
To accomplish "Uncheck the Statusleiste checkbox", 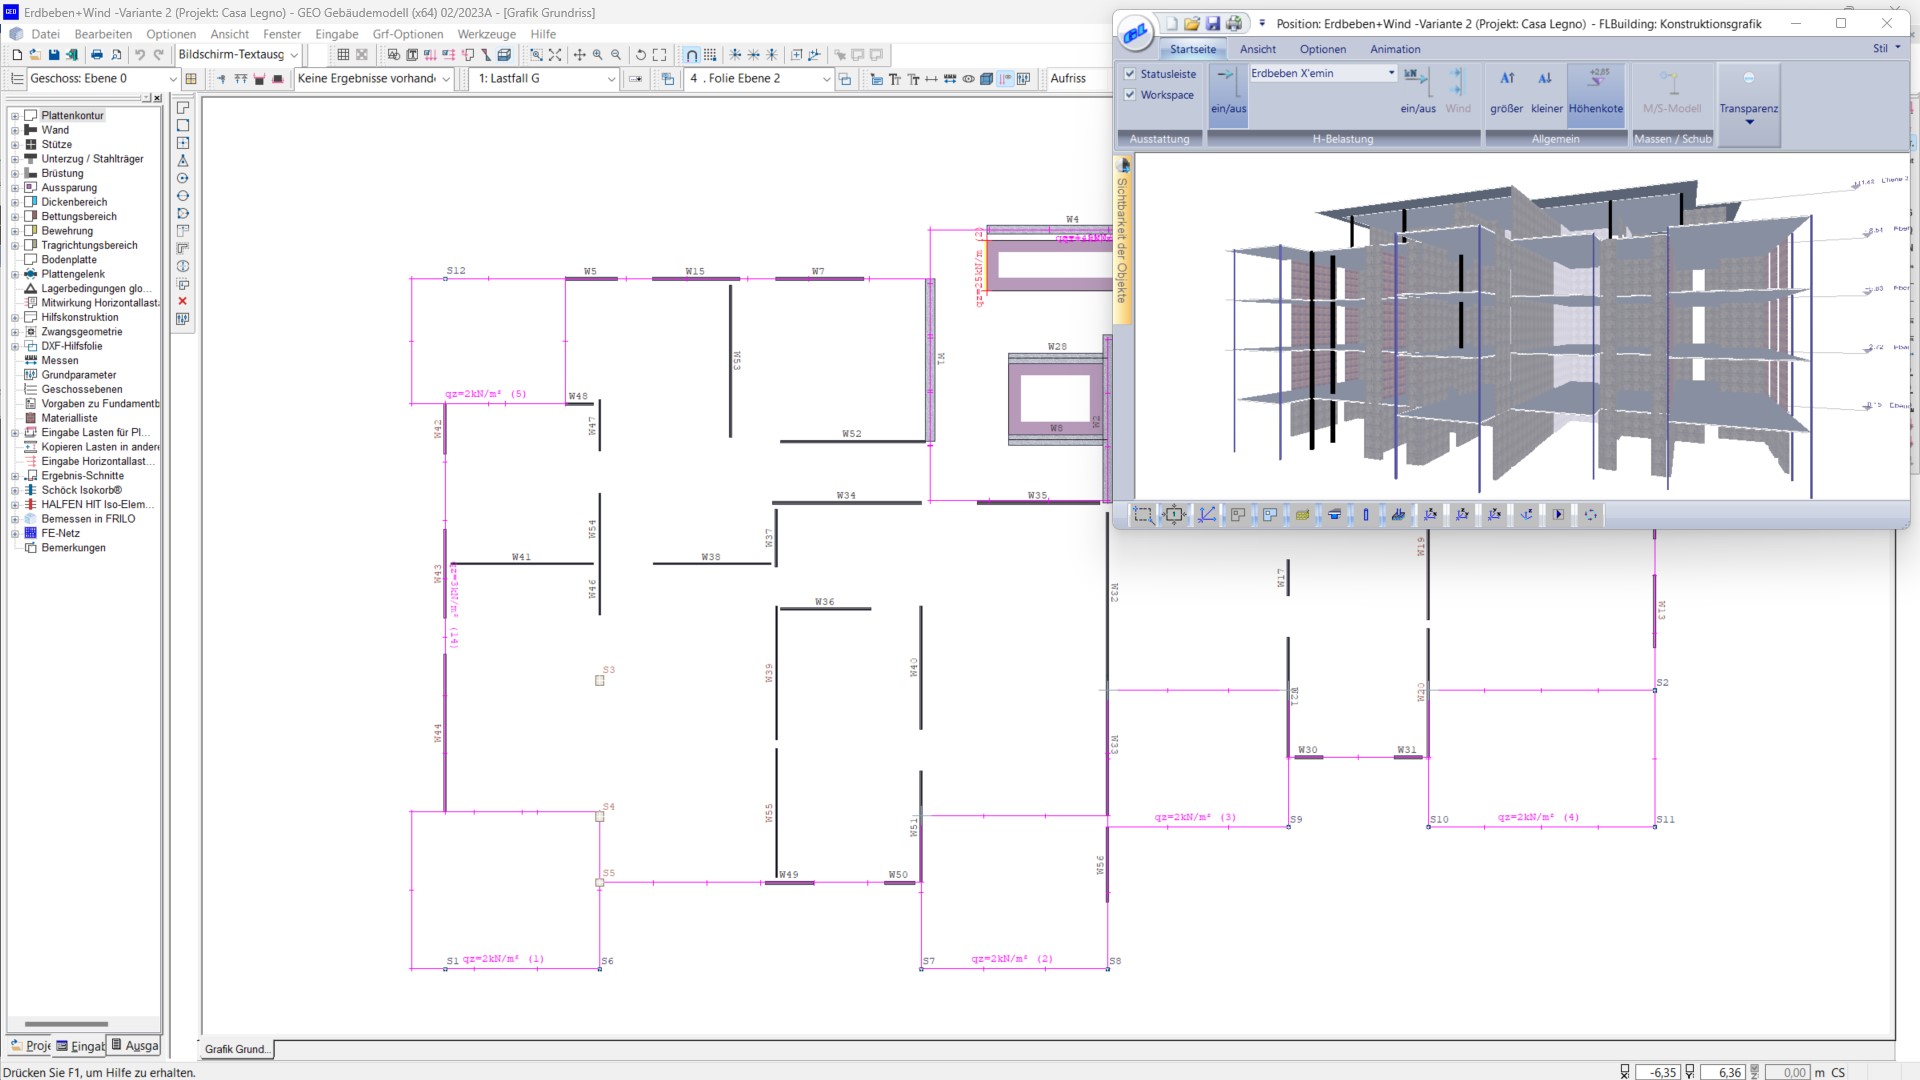I will tap(1130, 74).
